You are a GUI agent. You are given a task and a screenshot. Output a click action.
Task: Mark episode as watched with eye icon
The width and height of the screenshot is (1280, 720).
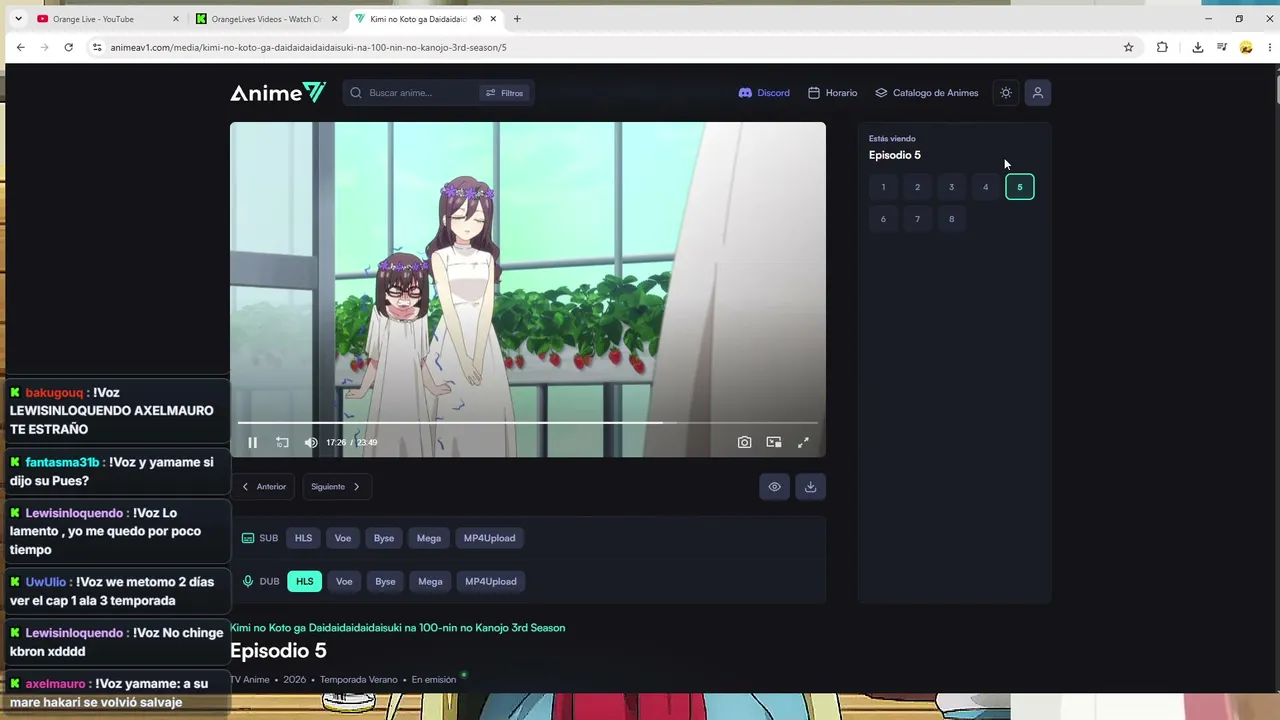774,487
